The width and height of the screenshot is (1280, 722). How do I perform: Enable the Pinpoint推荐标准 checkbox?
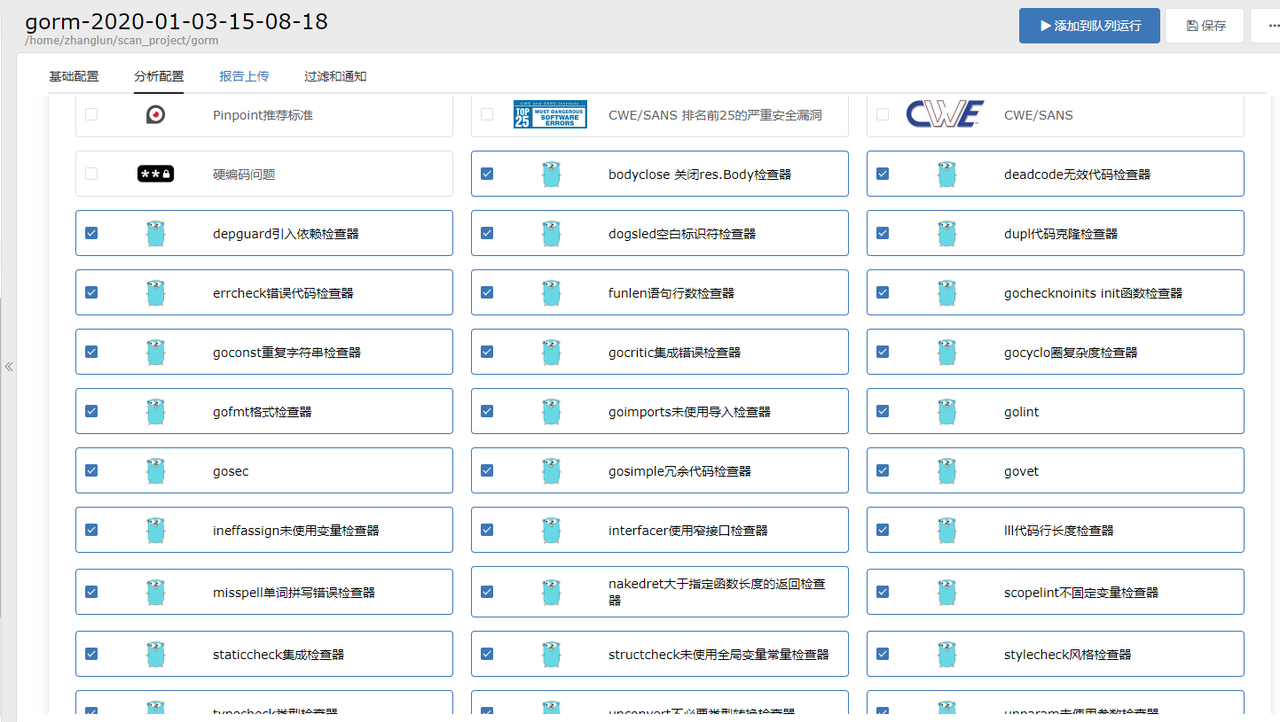click(x=91, y=114)
